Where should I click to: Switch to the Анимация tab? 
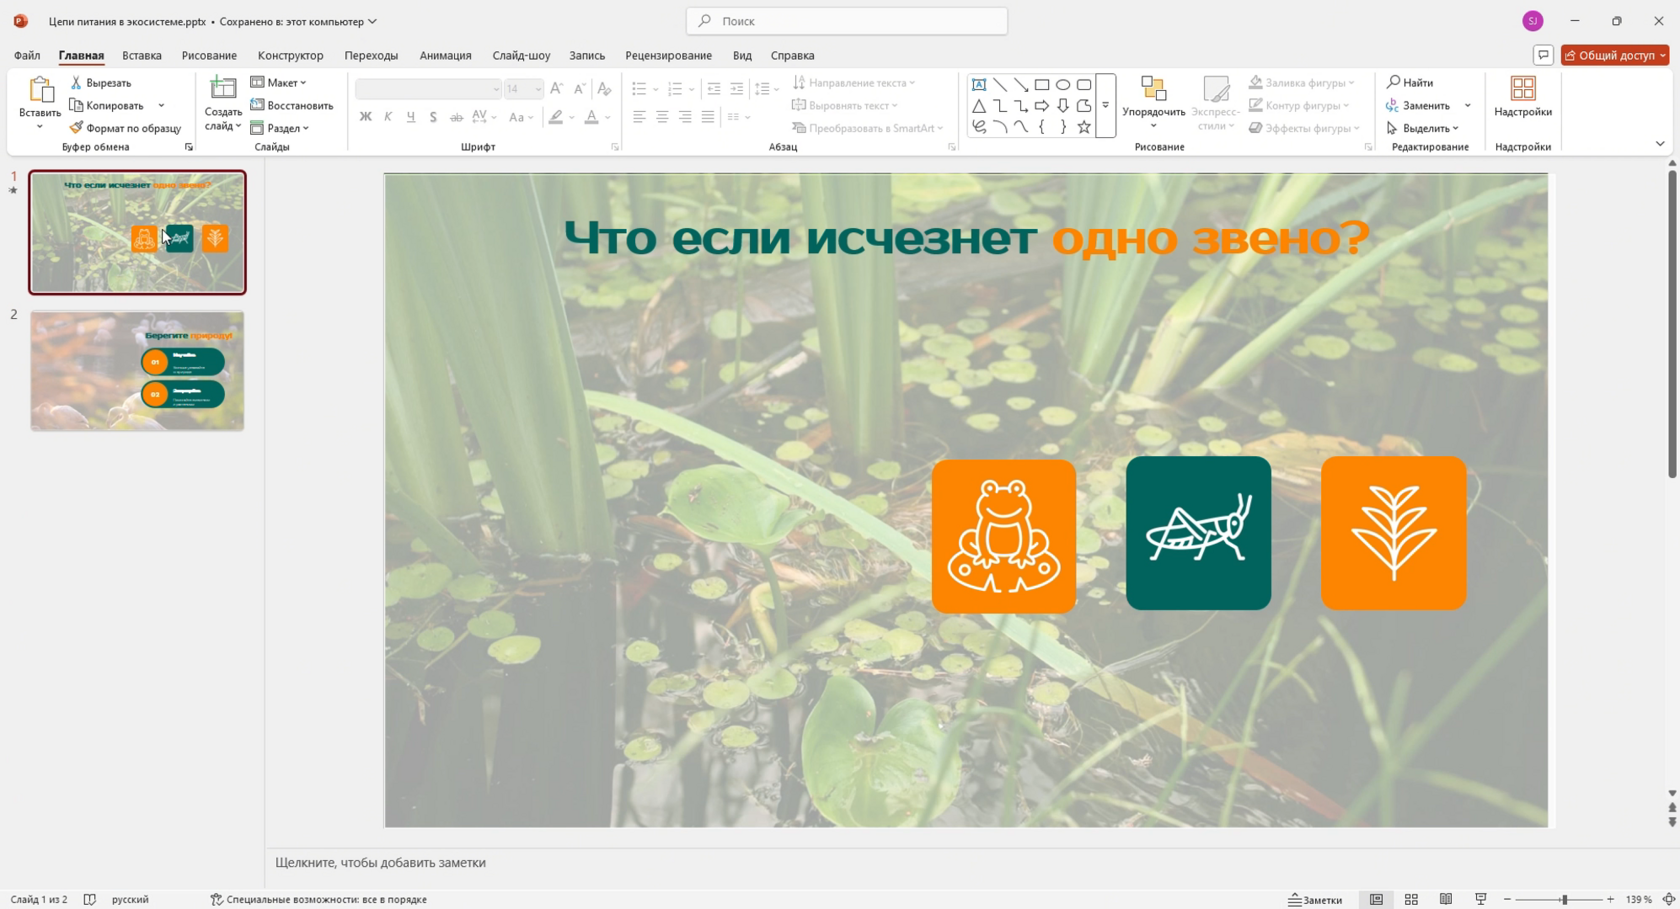coord(445,55)
